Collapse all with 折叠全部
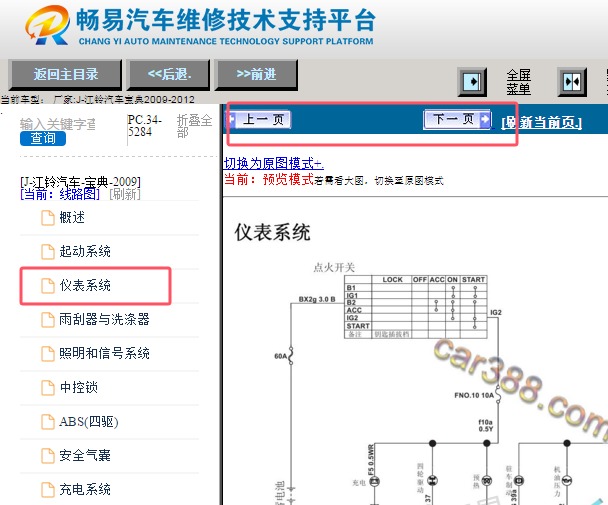 [194, 126]
